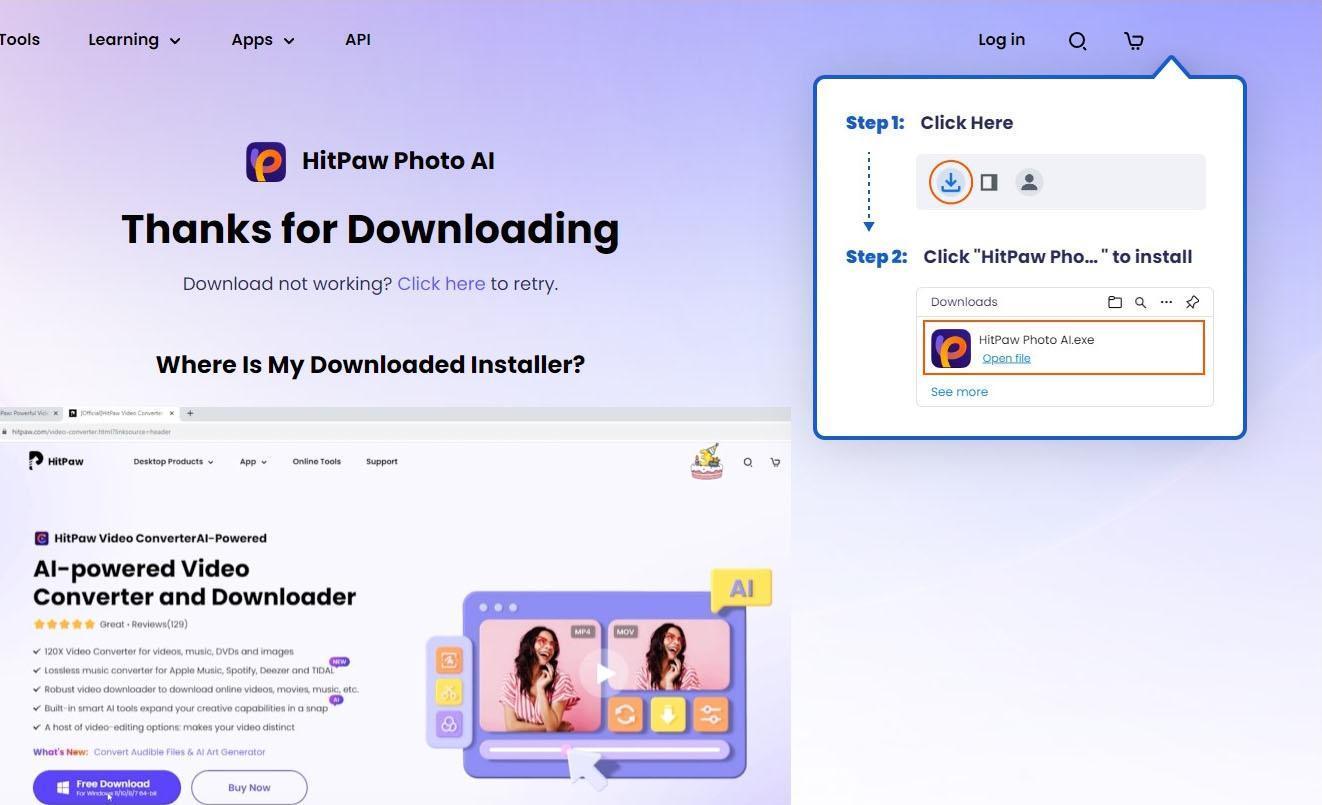
Task: Expand the Learning dropdown chevron
Action: (x=175, y=41)
